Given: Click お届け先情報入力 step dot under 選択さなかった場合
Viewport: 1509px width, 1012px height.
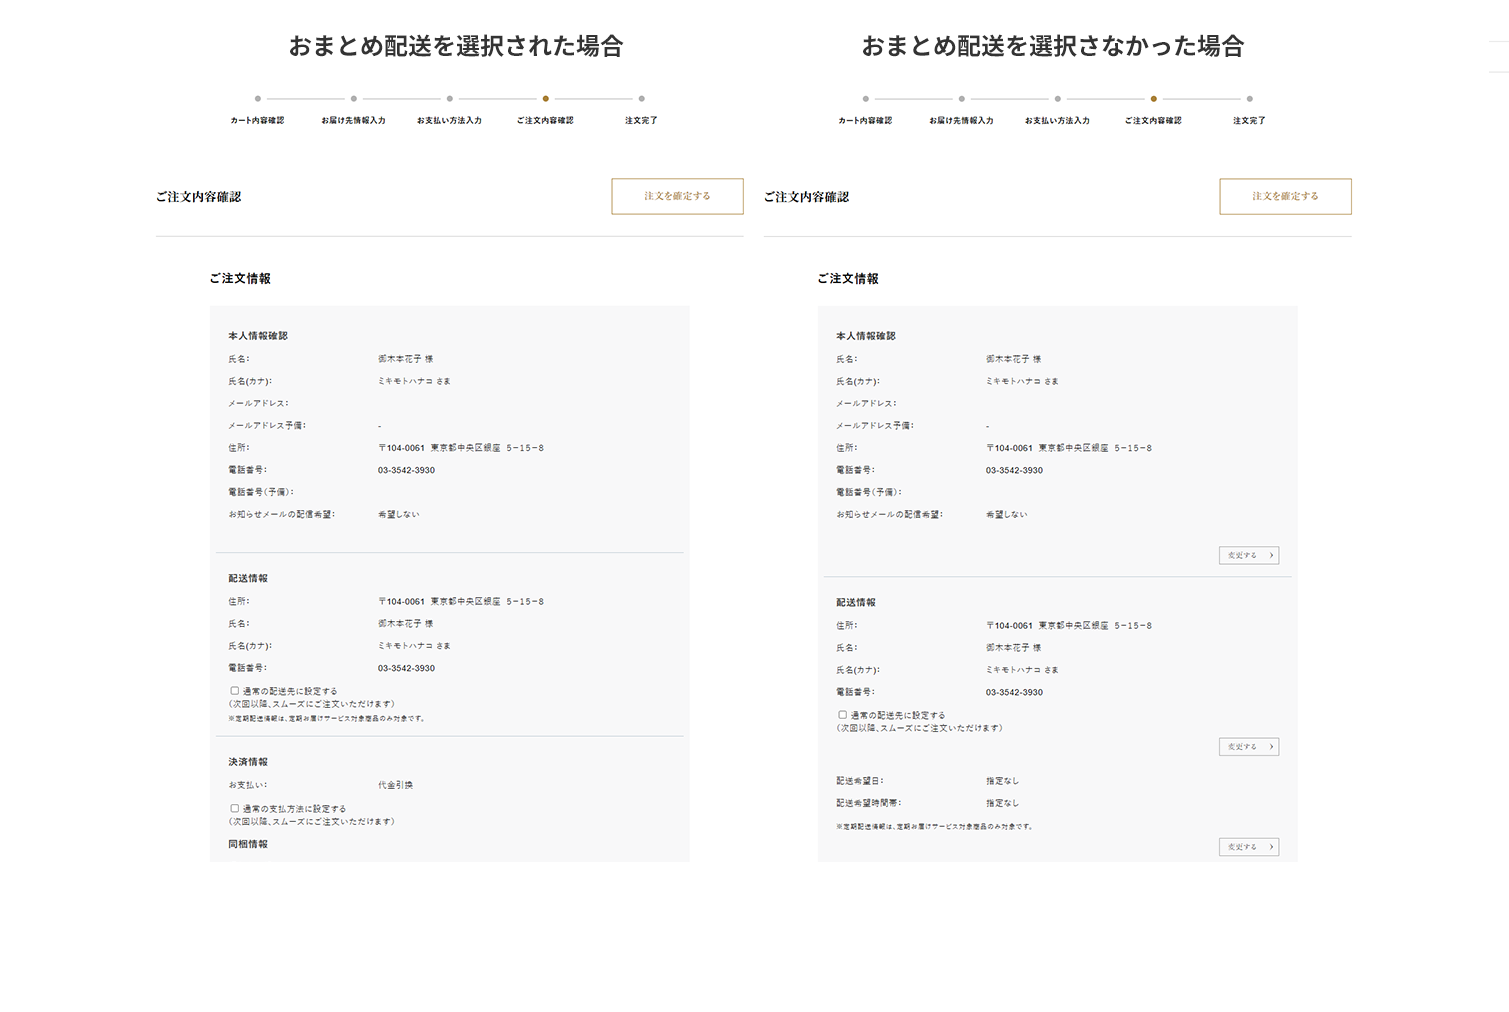Looking at the screenshot, I should tap(962, 99).
